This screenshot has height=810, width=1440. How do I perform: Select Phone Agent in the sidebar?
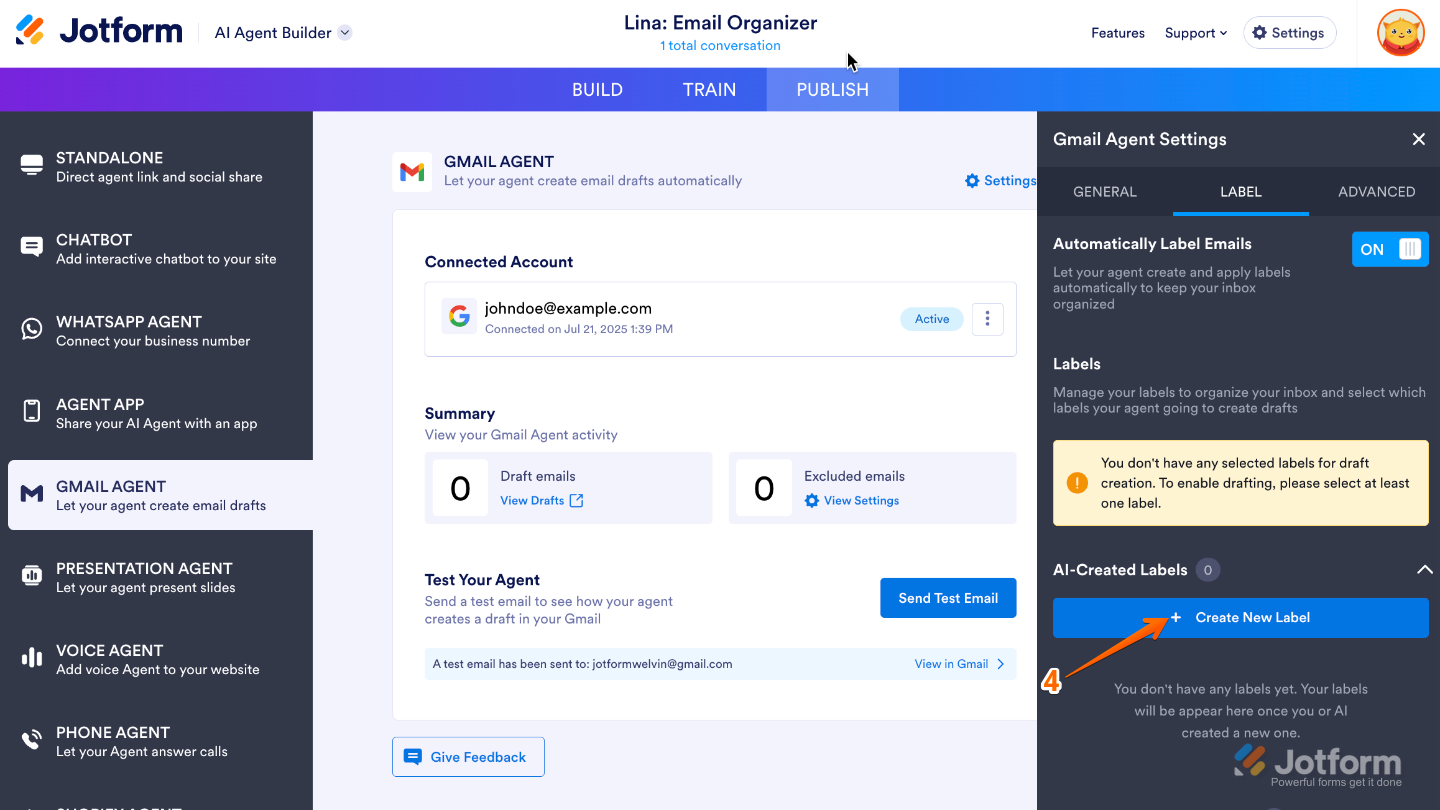coord(156,740)
